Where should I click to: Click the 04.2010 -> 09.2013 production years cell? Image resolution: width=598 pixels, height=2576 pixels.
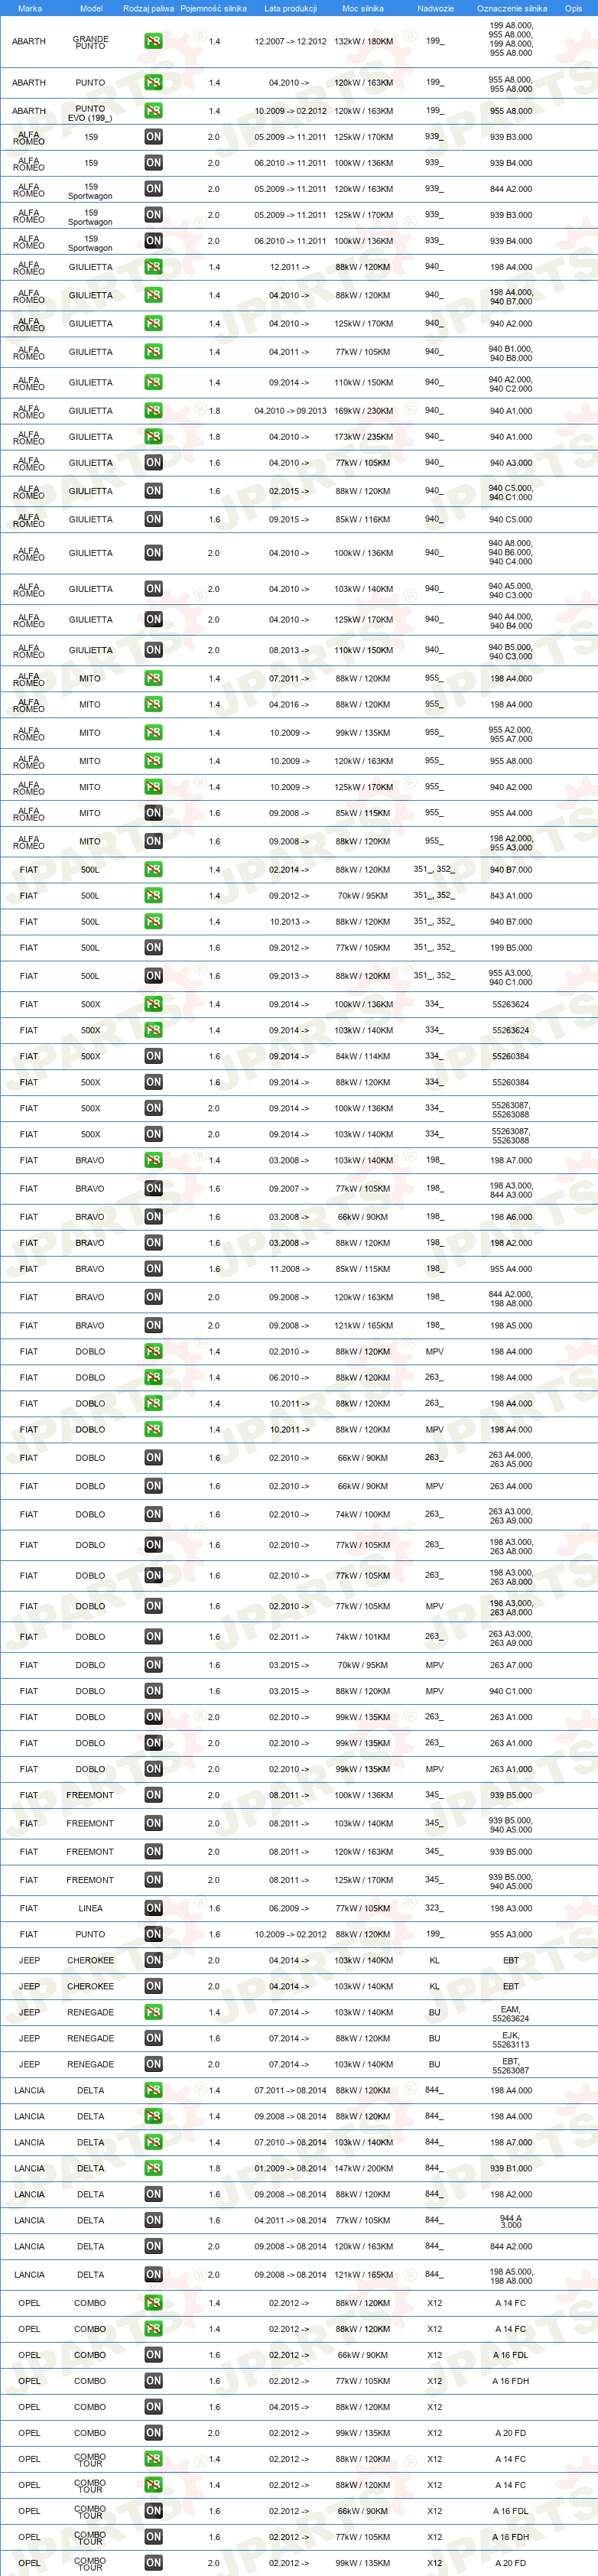coord(290,411)
